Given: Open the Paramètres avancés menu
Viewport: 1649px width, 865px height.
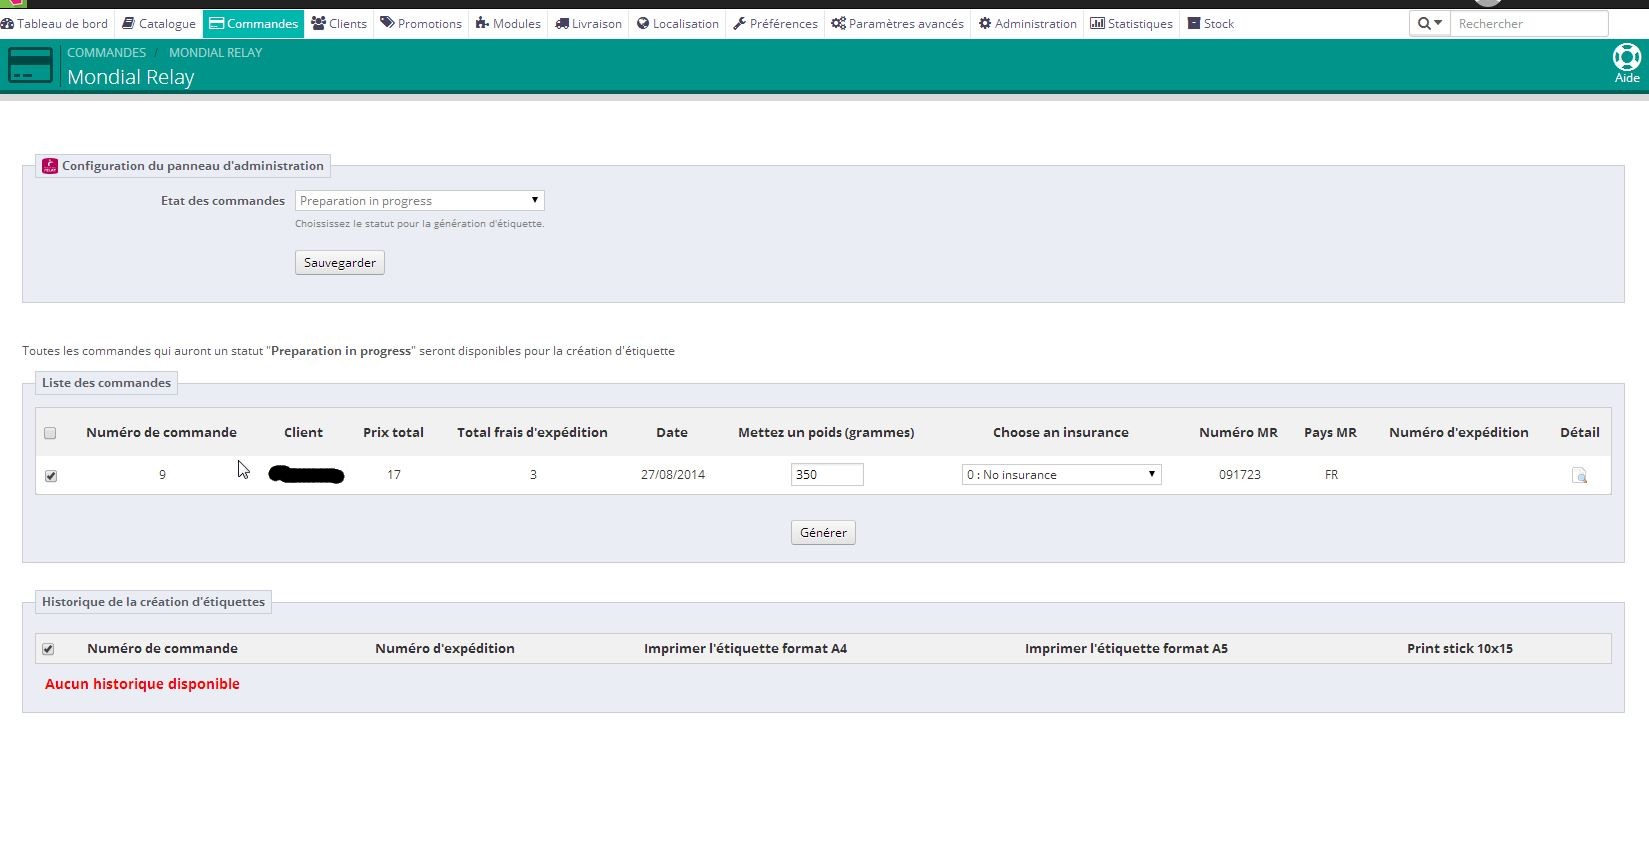Looking at the screenshot, I should 898,23.
